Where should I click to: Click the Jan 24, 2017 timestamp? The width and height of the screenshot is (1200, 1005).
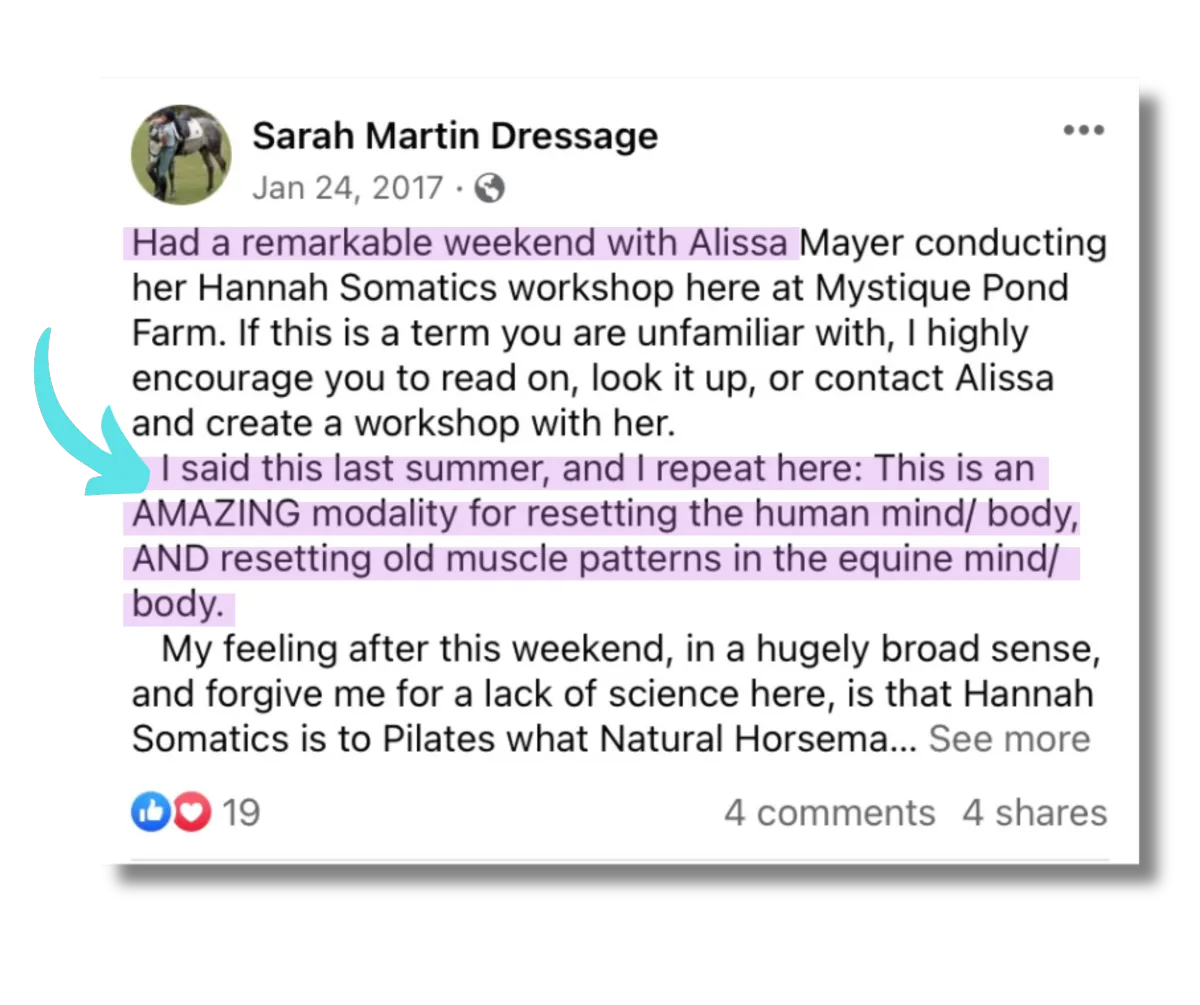coord(347,188)
